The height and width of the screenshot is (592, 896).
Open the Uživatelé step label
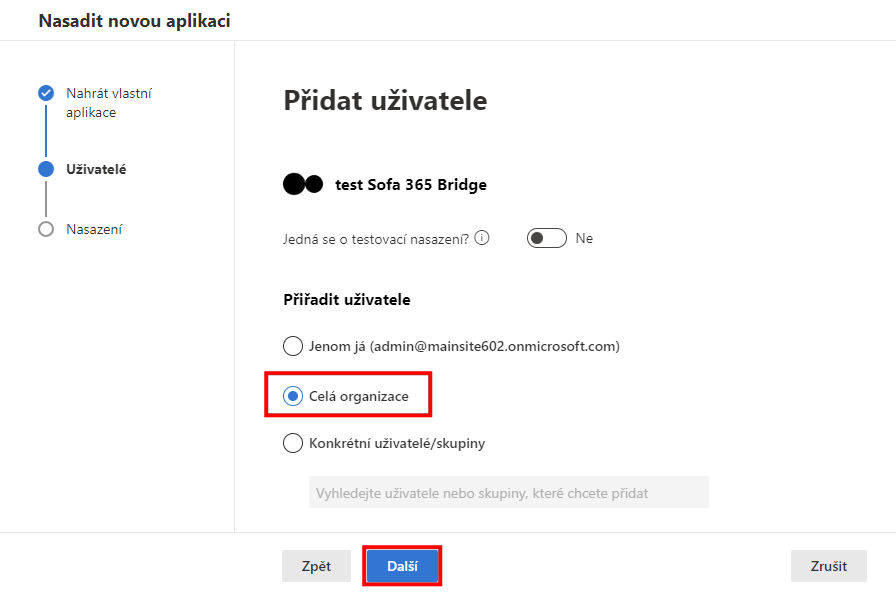coord(96,169)
